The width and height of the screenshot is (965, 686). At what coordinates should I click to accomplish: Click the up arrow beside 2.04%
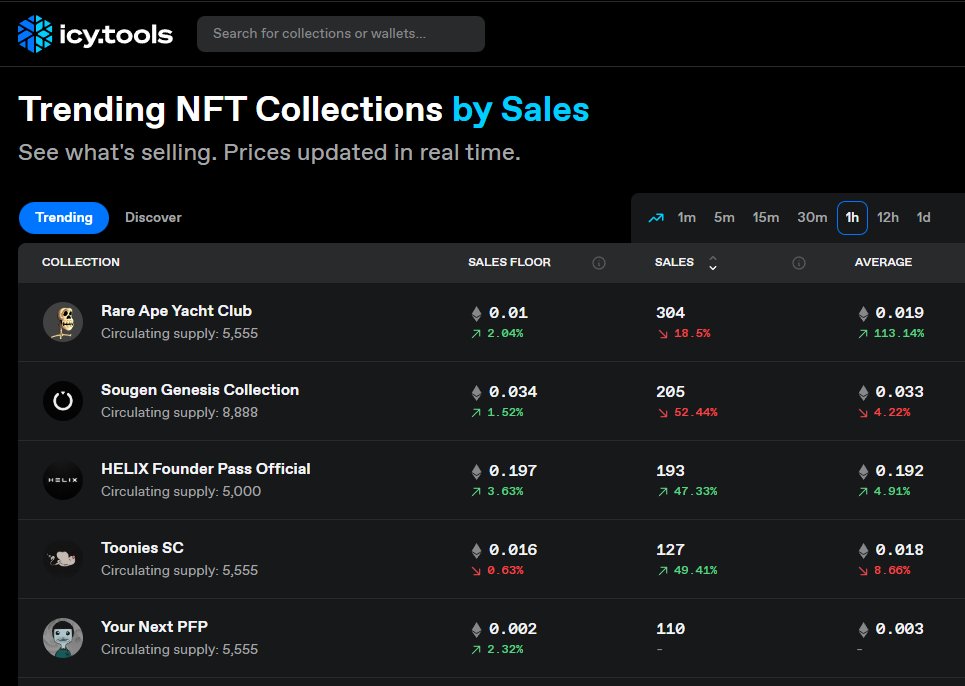[476, 334]
